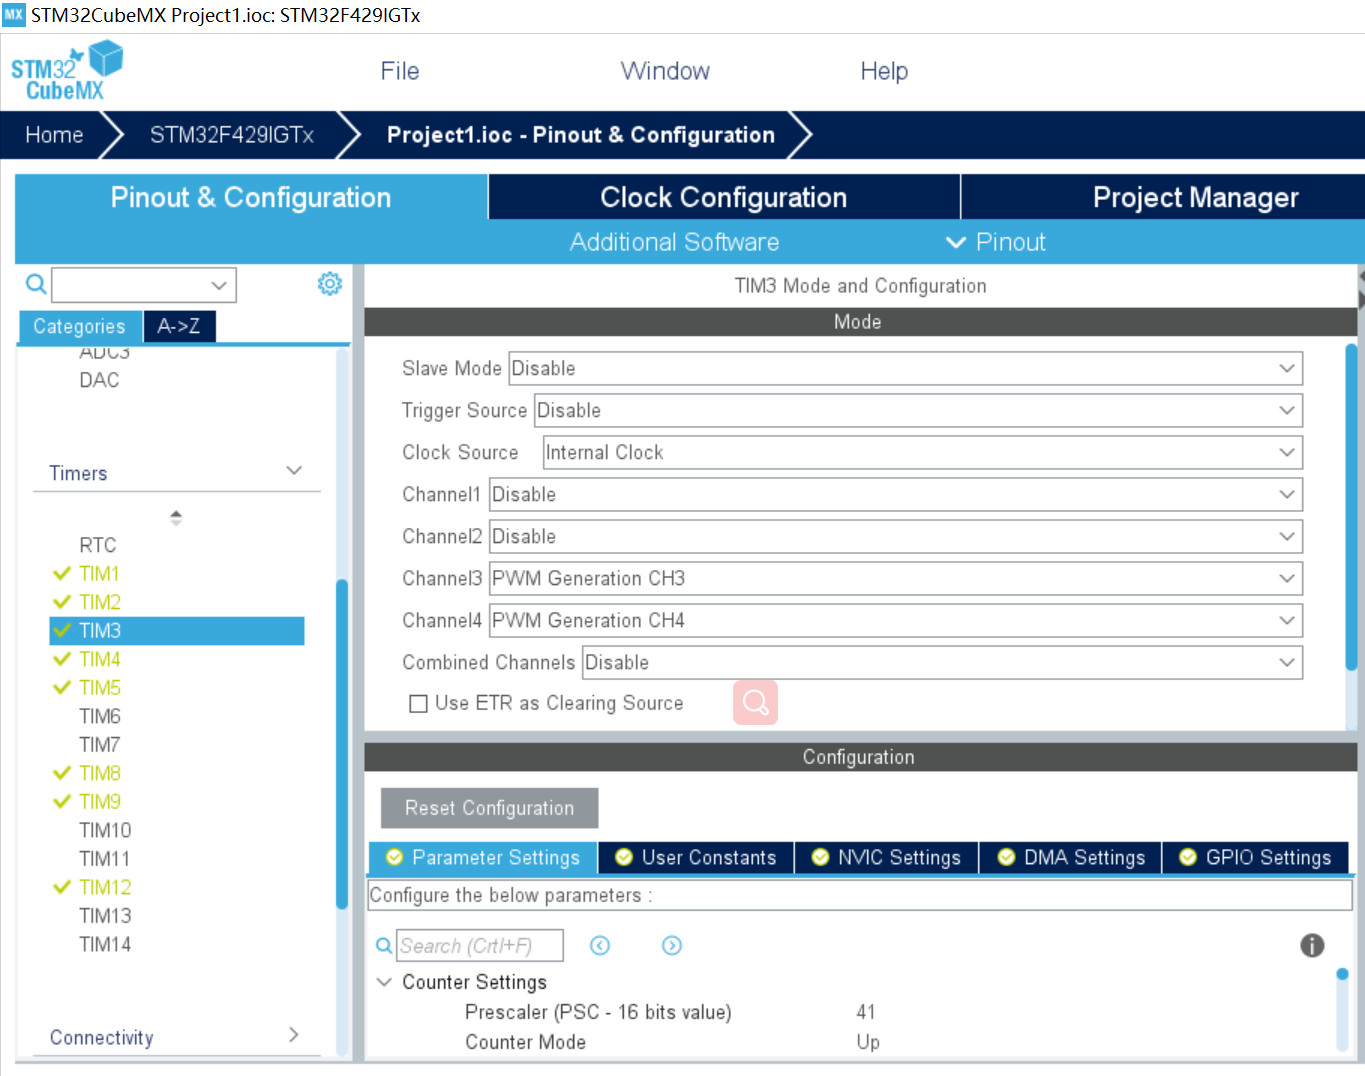Click the Prescaler value 41
This screenshot has width=1365, height=1076.
coord(866,1012)
